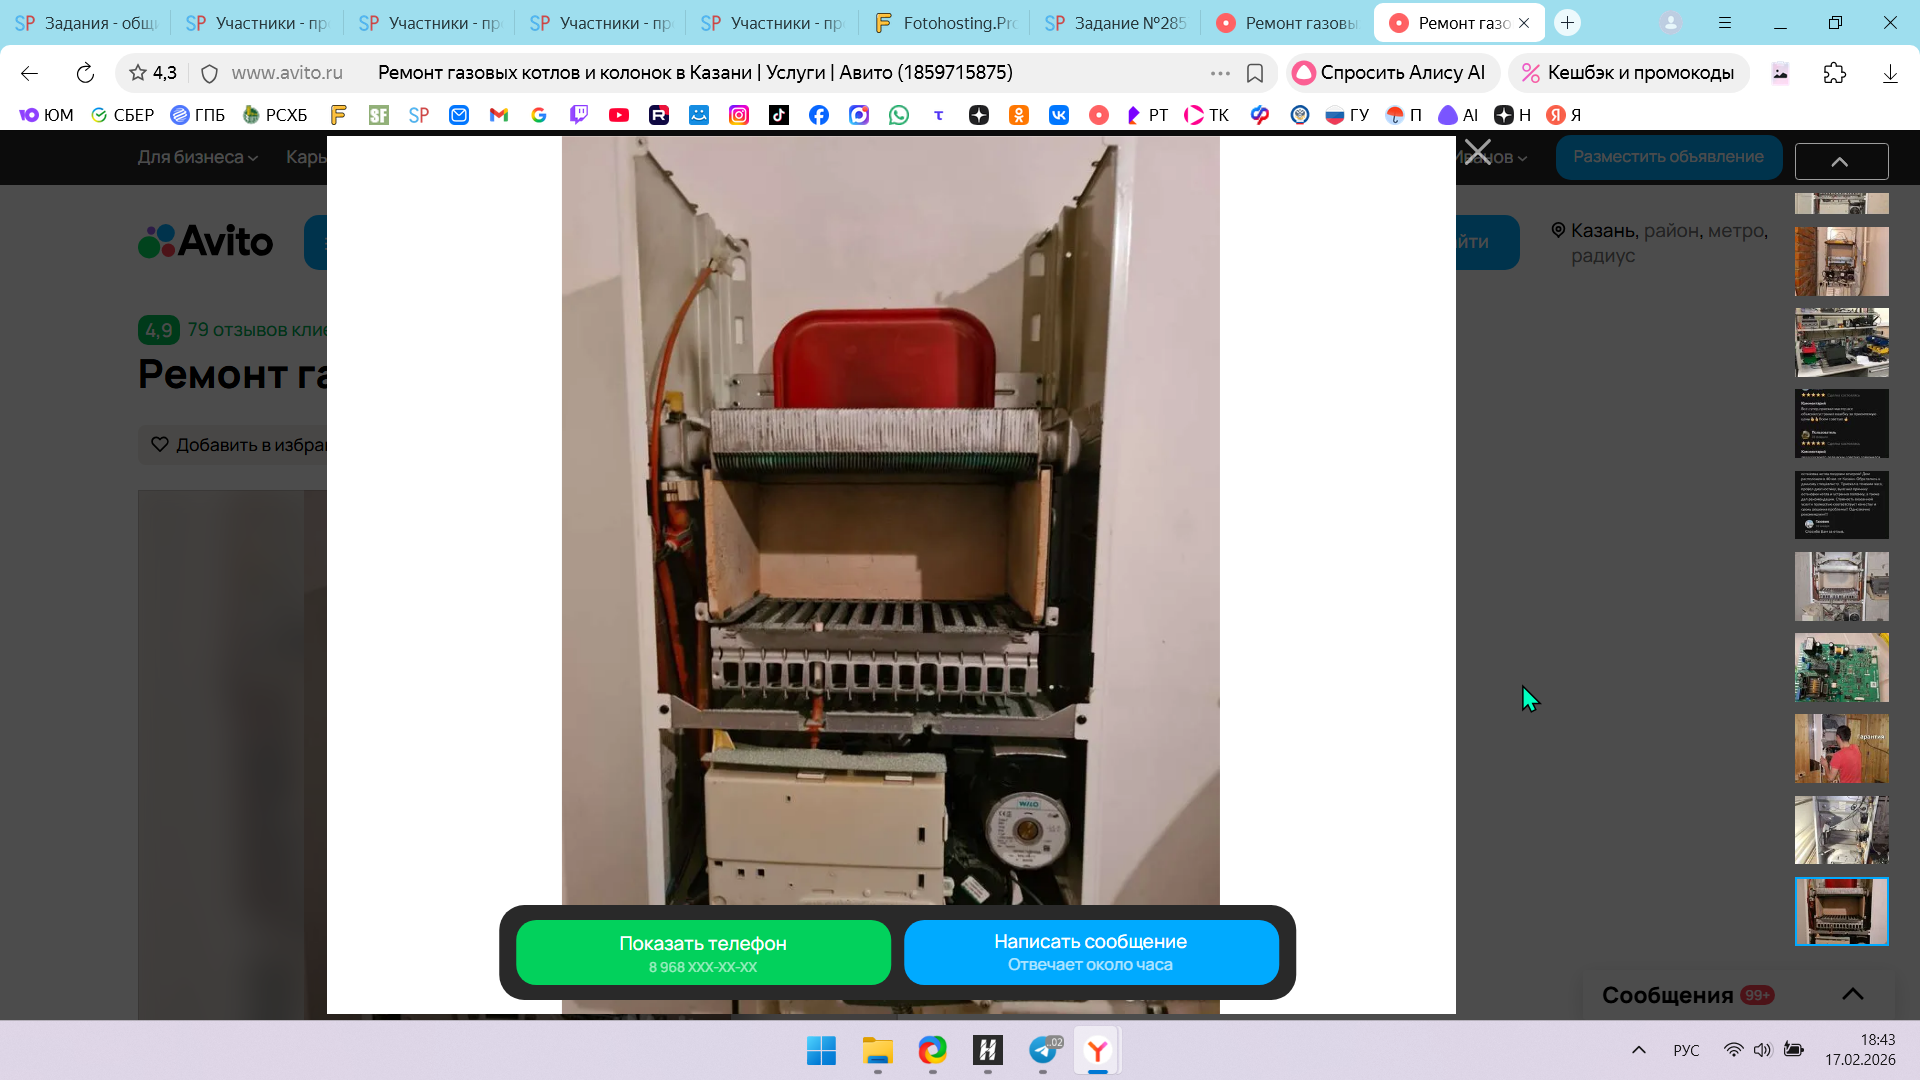The image size is (1920, 1080).
Task: Open downloads arrow icon in toolbar
Action: (1890, 73)
